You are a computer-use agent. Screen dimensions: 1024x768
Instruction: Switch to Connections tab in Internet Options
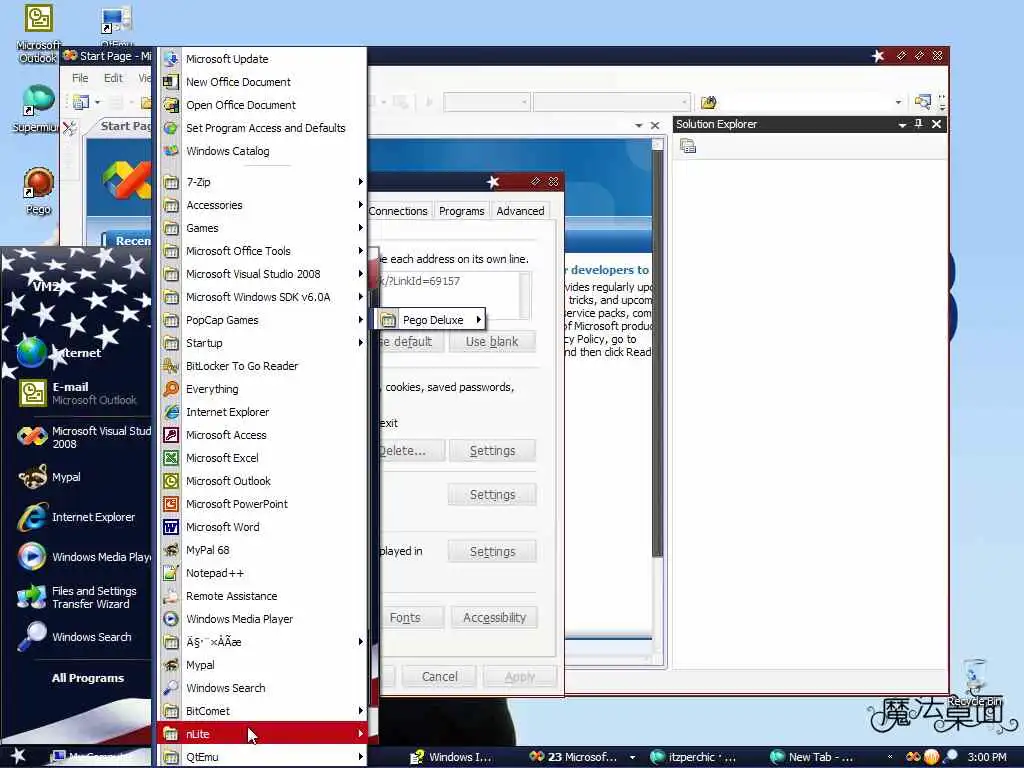click(398, 211)
